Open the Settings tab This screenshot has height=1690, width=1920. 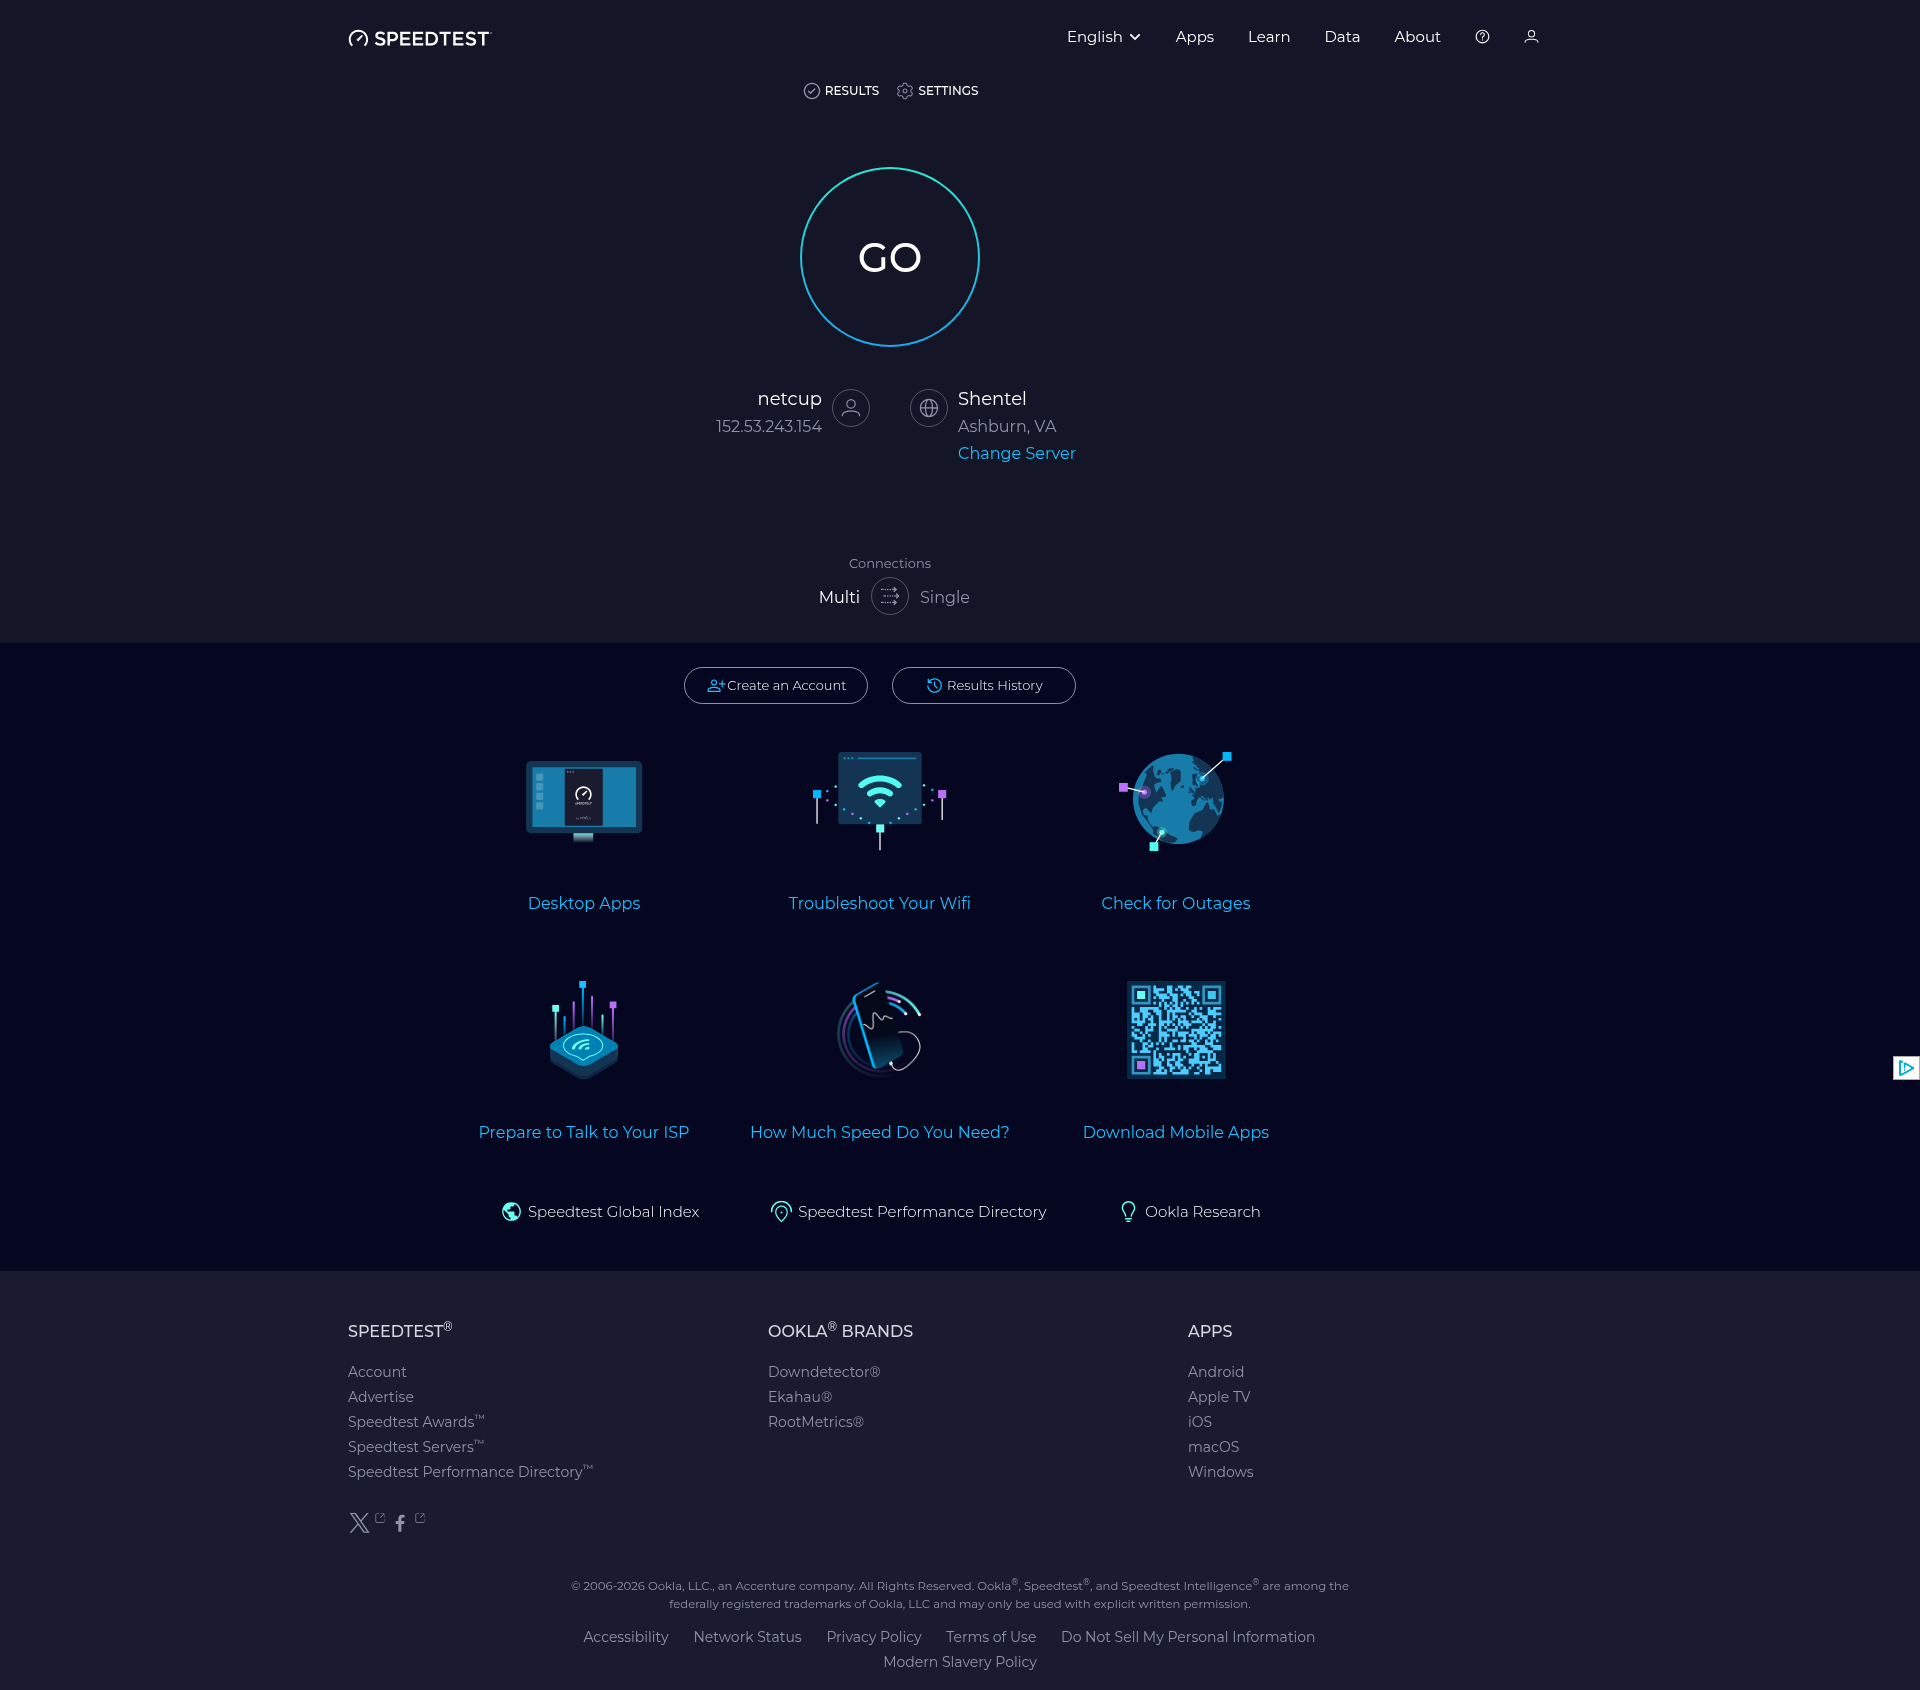(x=938, y=91)
